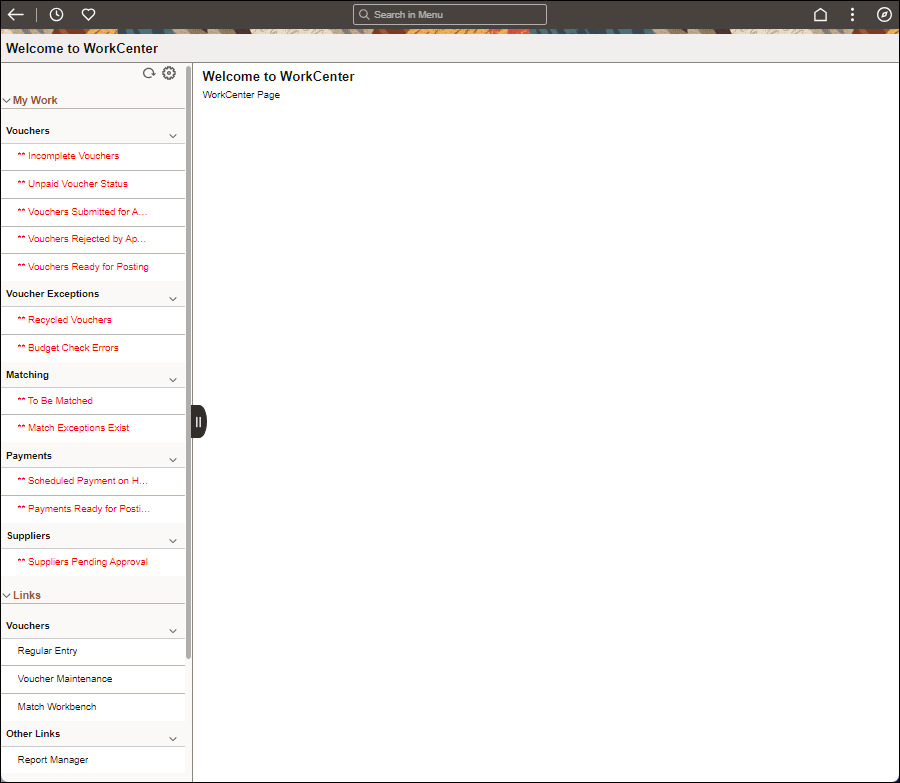Open Scheduled Payment on H... link
Screen dimensions: 900x783
83,481
